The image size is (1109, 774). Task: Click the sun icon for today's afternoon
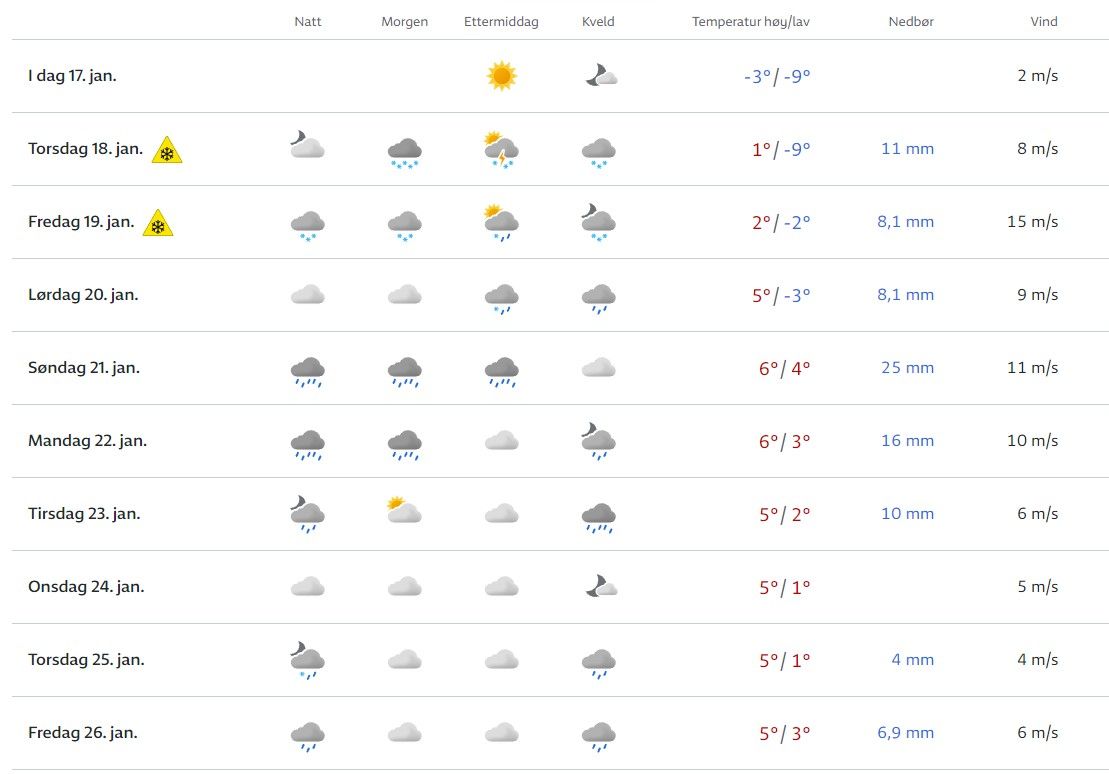[x=501, y=76]
